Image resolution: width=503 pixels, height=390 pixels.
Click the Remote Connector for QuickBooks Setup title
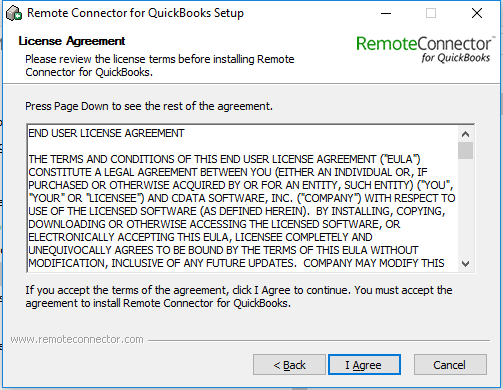click(x=135, y=13)
